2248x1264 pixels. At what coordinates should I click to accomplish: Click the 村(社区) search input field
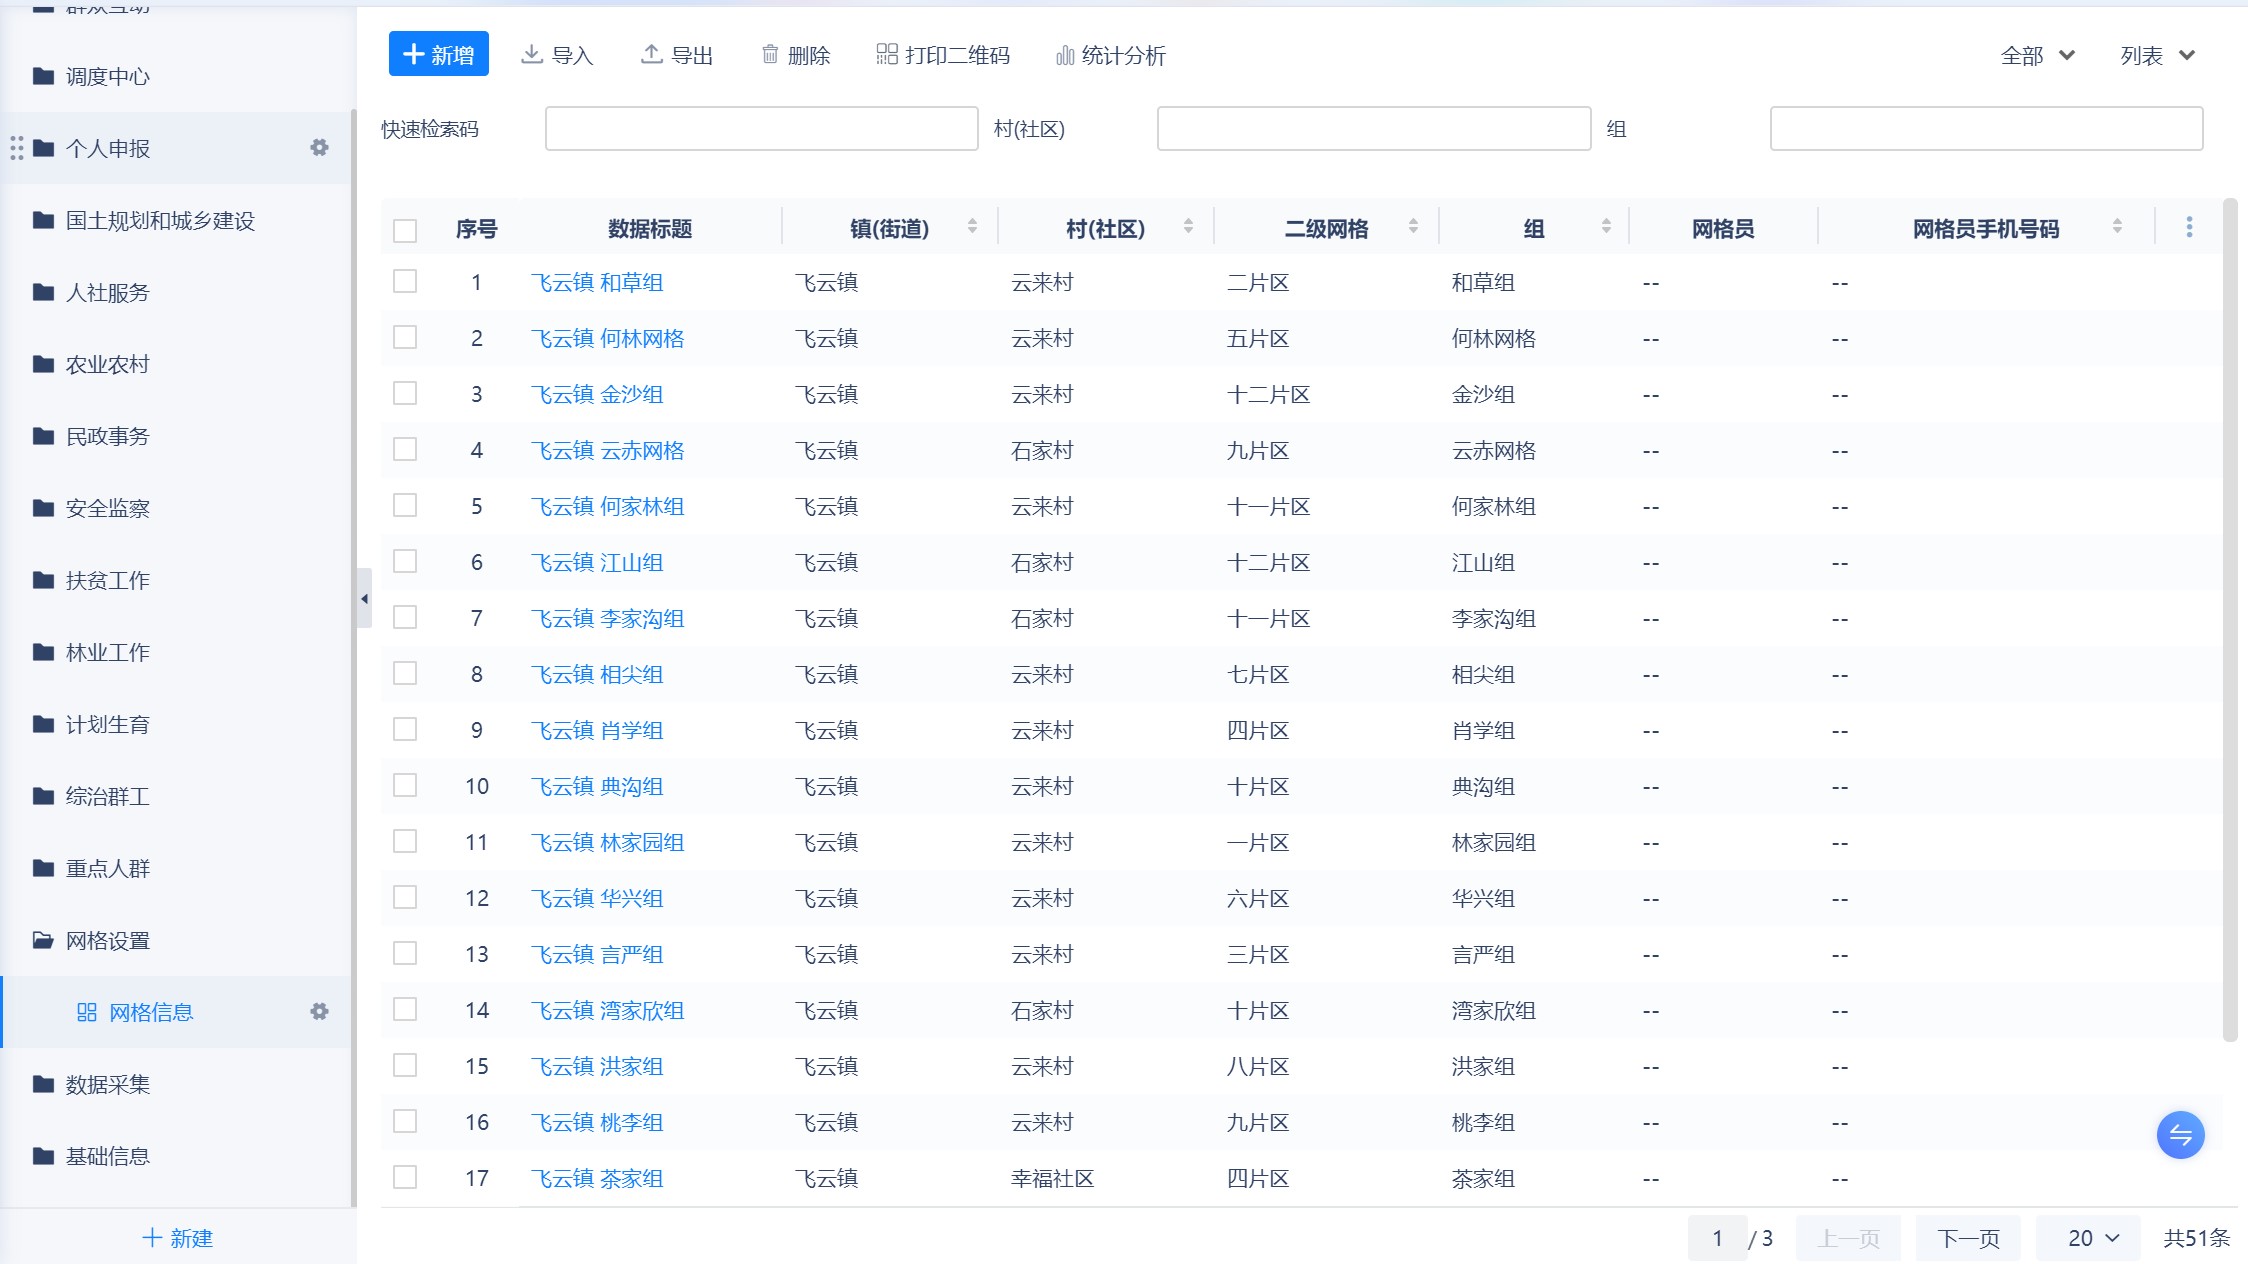coord(1374,129)
